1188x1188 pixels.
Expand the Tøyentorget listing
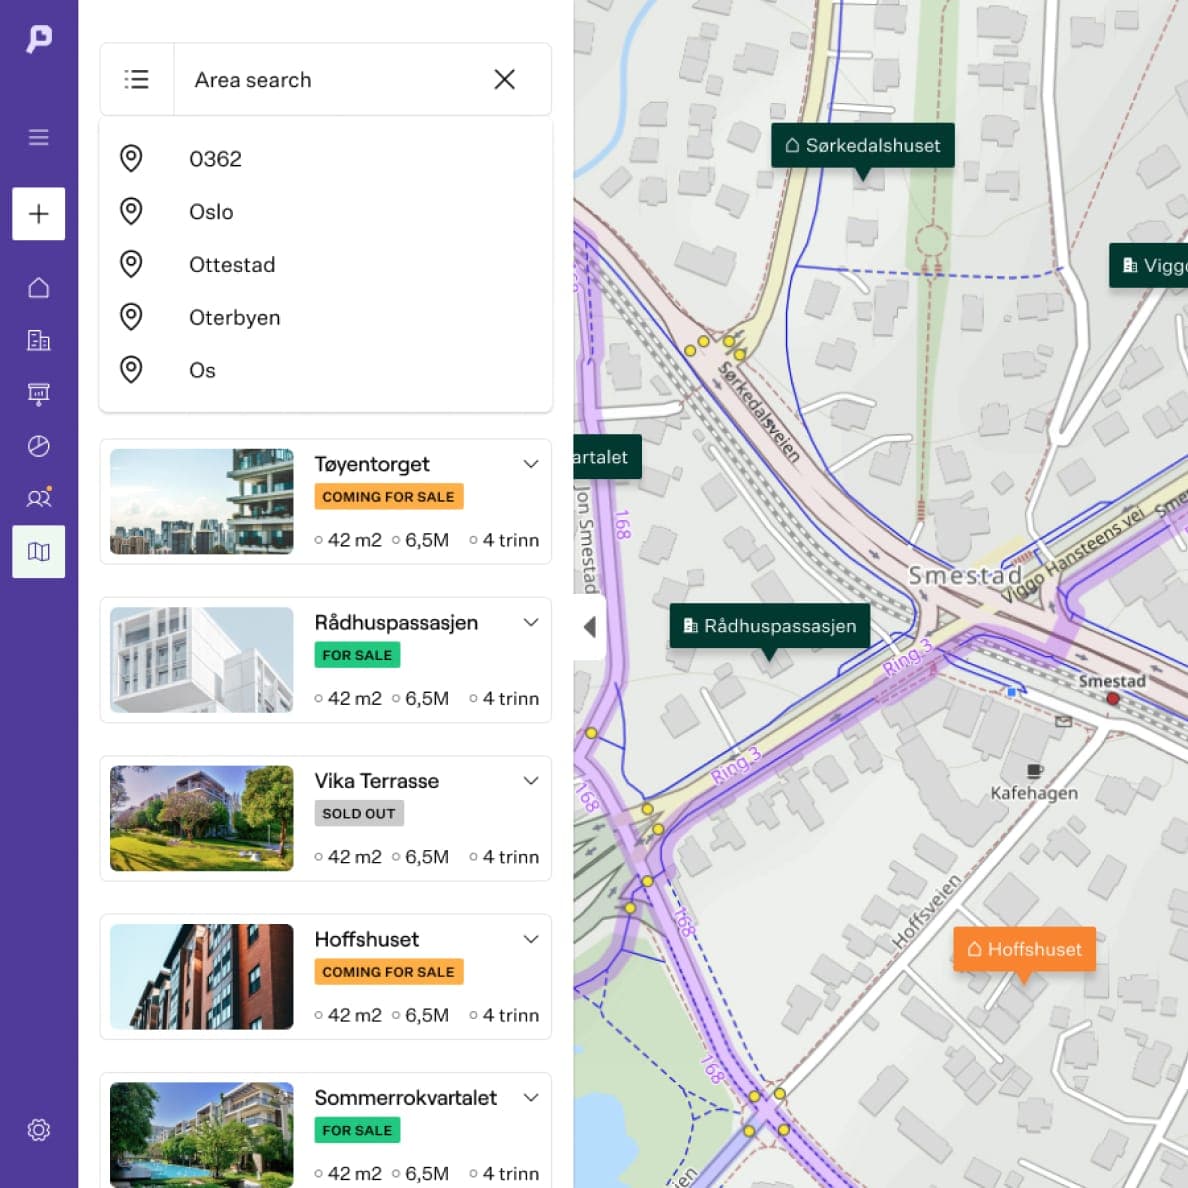click(x=531, y=464)
